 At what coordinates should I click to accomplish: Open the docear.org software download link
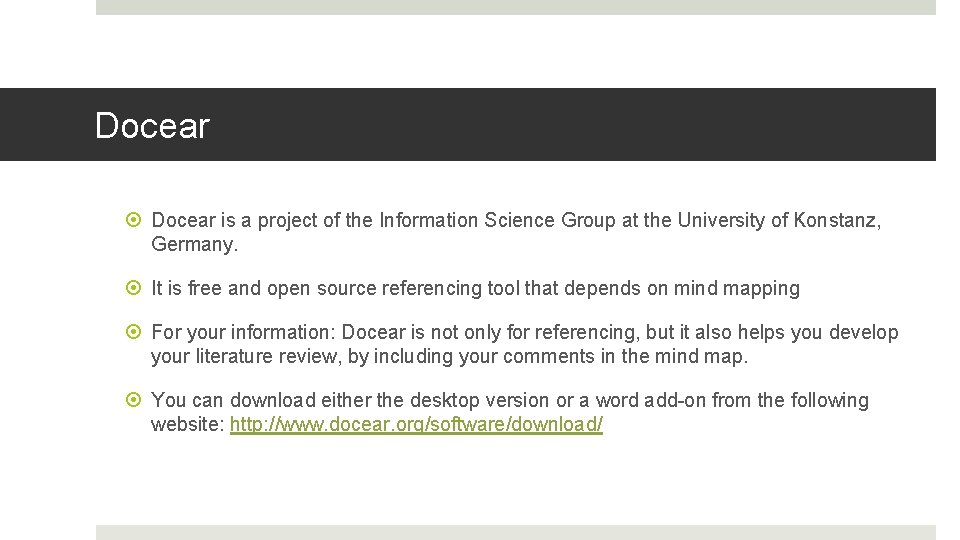pyautogui.click(x=416, y=424)
